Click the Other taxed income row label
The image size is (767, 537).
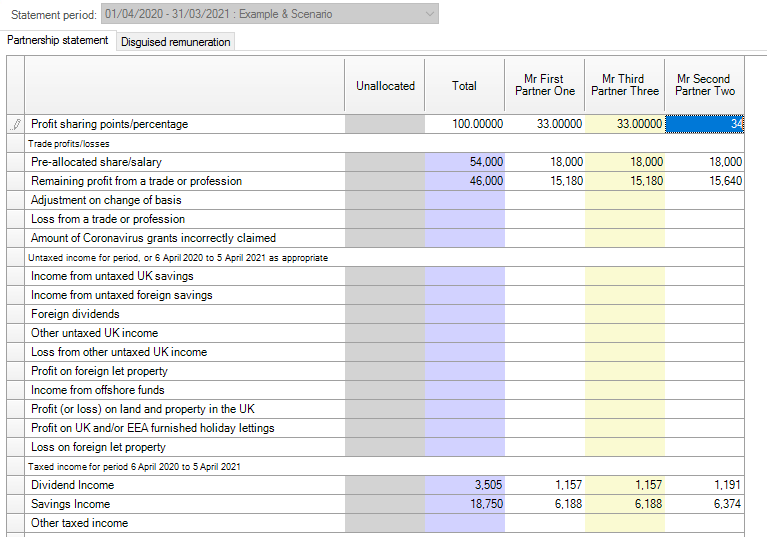point(80,523)
